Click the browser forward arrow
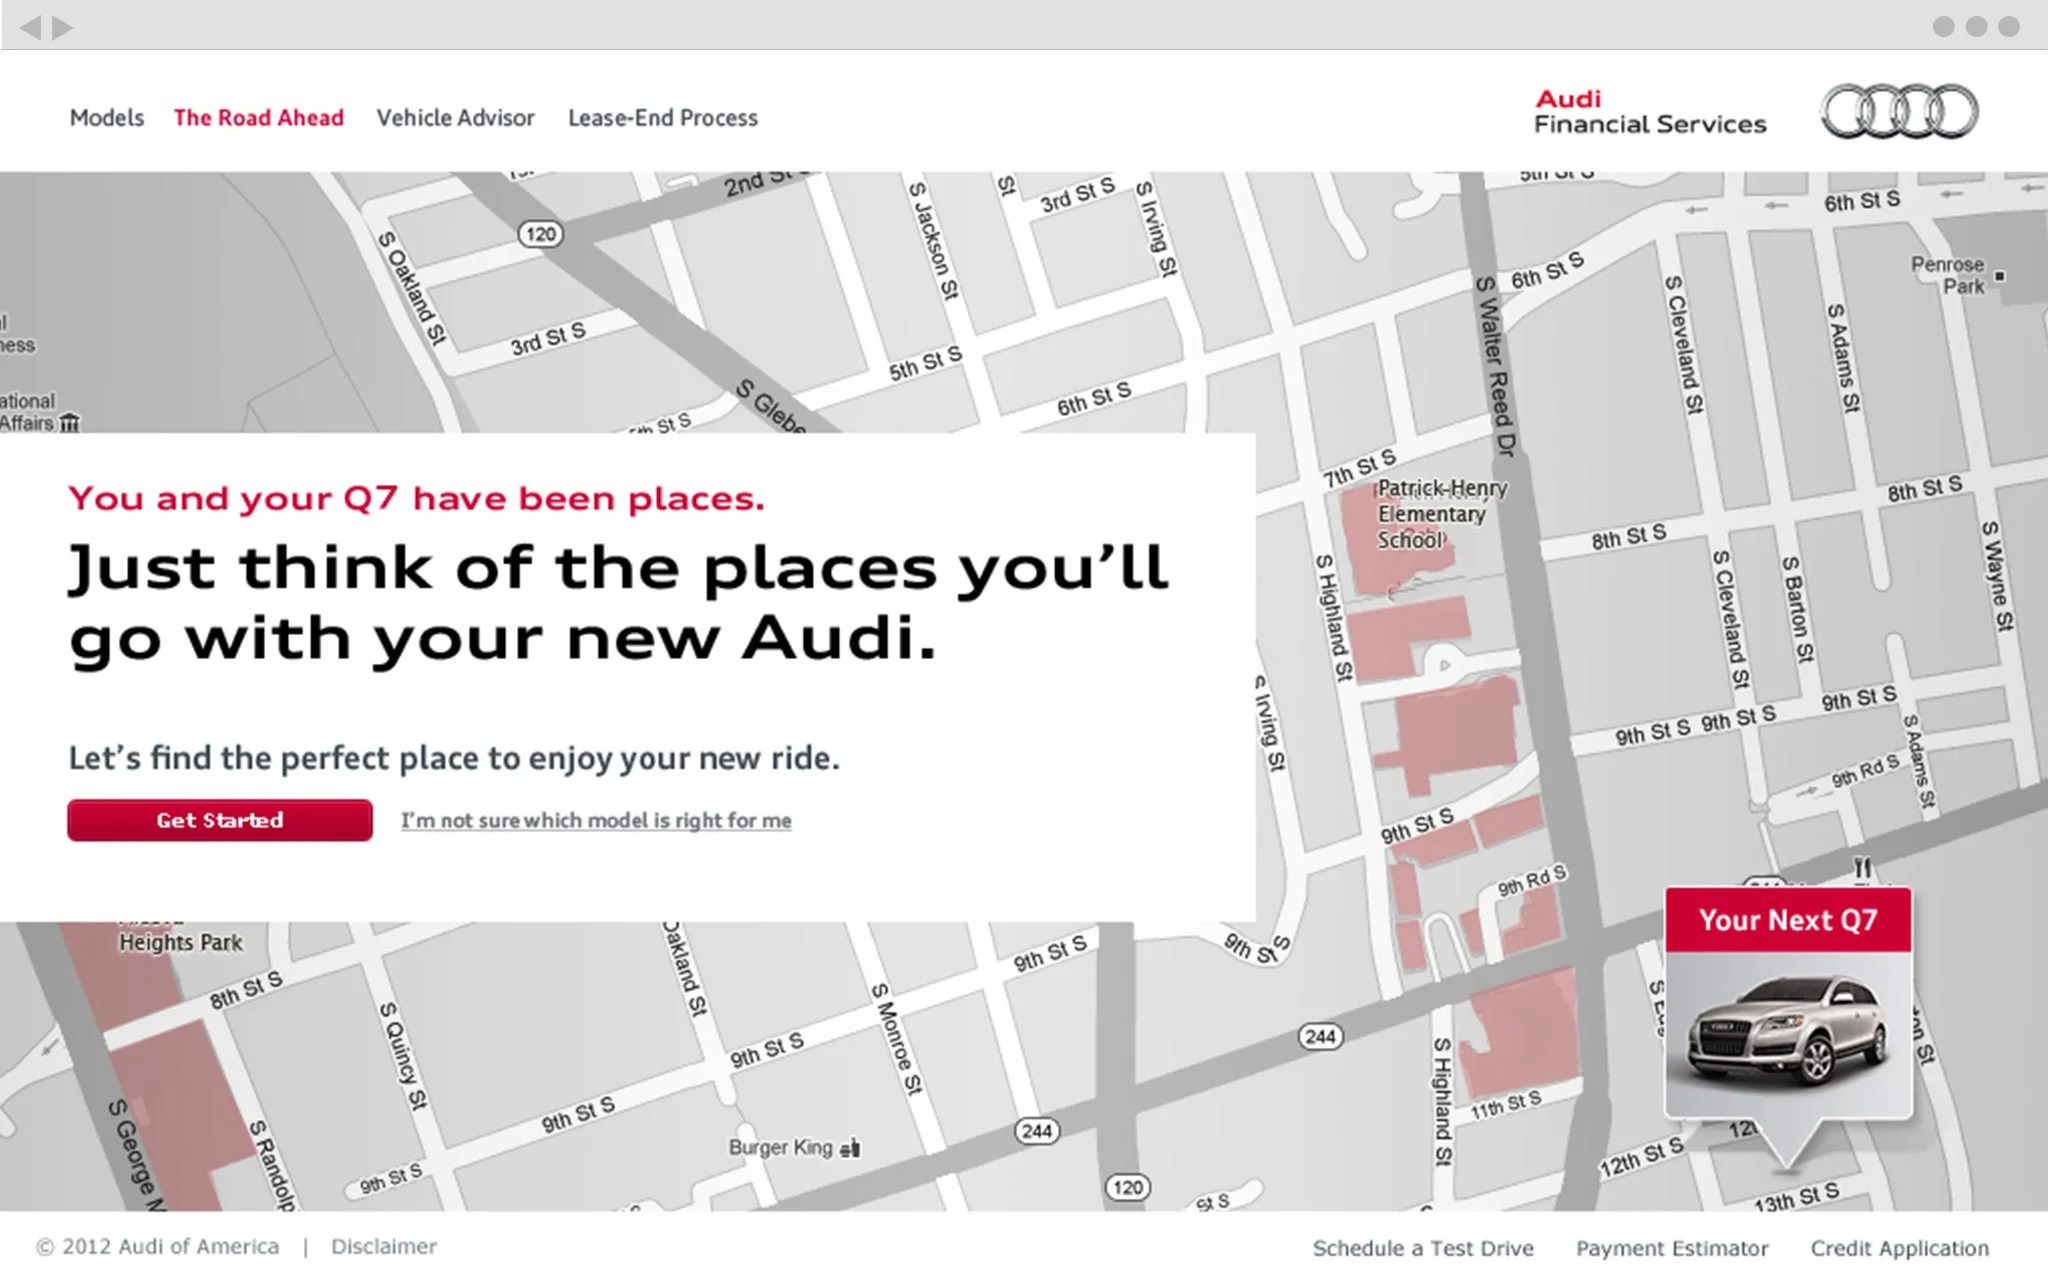The width and height of the screenshot is (2048, 1285). point(63,27)
